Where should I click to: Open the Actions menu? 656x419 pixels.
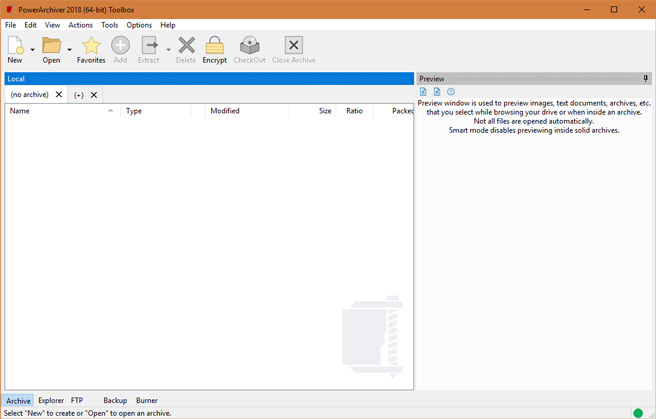(81, 25)
